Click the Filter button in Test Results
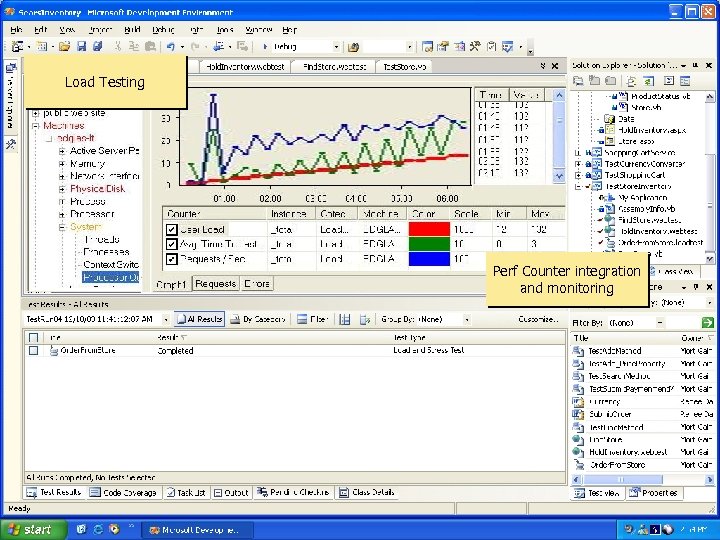Viewport: 720px width, 540px height. coord(312,319)
